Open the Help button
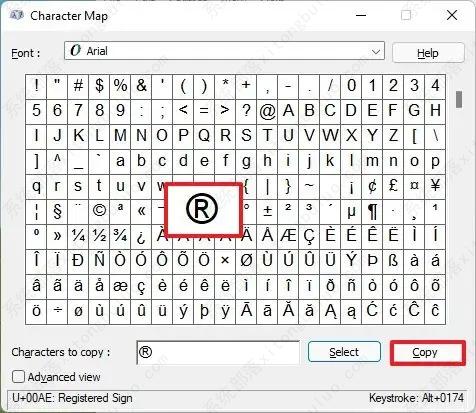The image size is (476, 413). click(x=428, y=53)
